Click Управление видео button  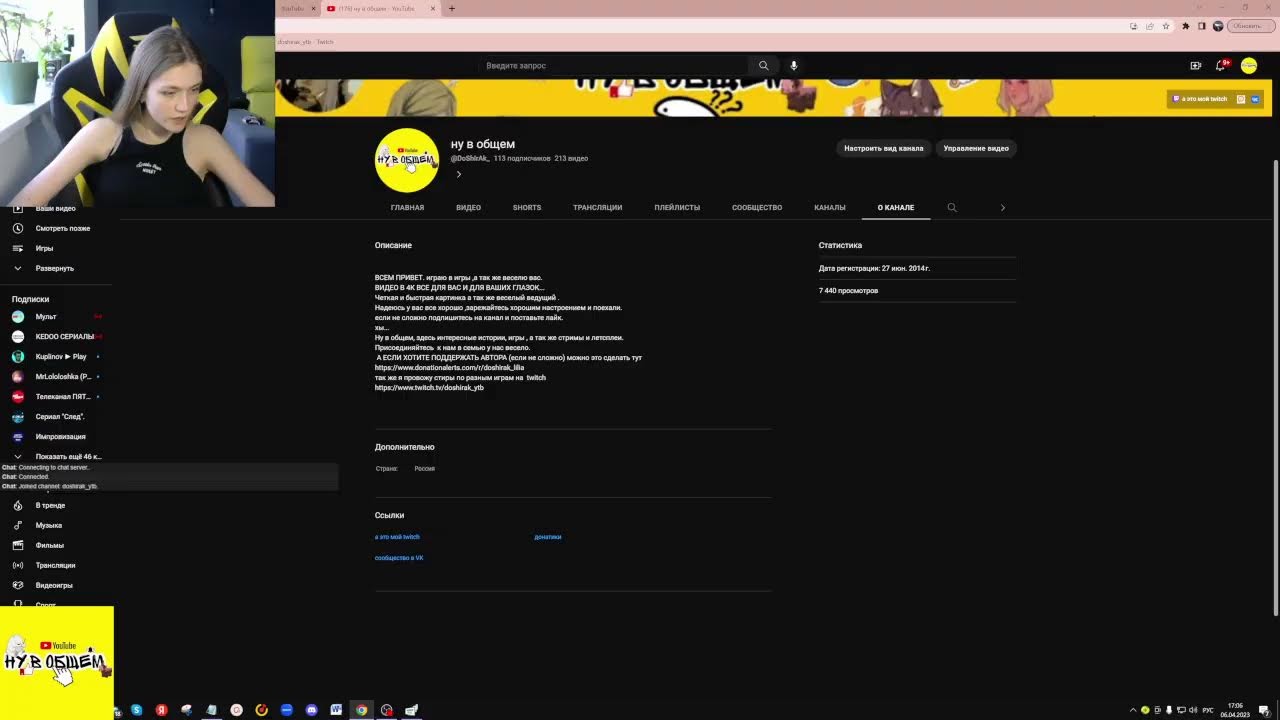(976, 148)
